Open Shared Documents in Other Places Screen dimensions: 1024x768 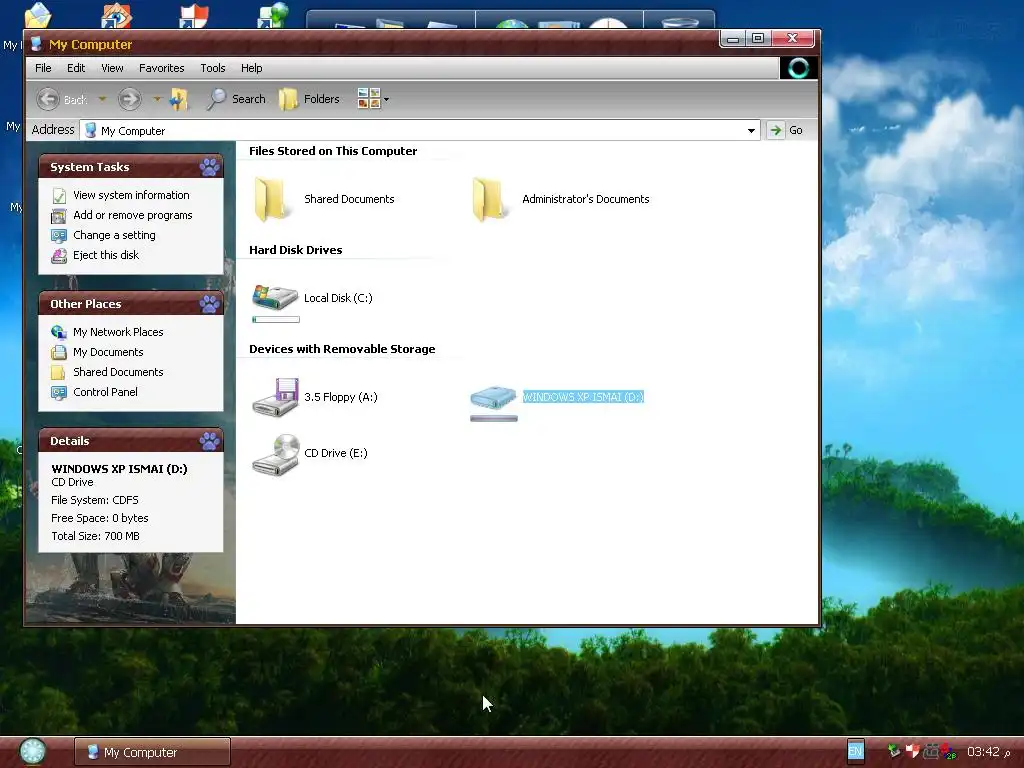[x=118, y=372]
